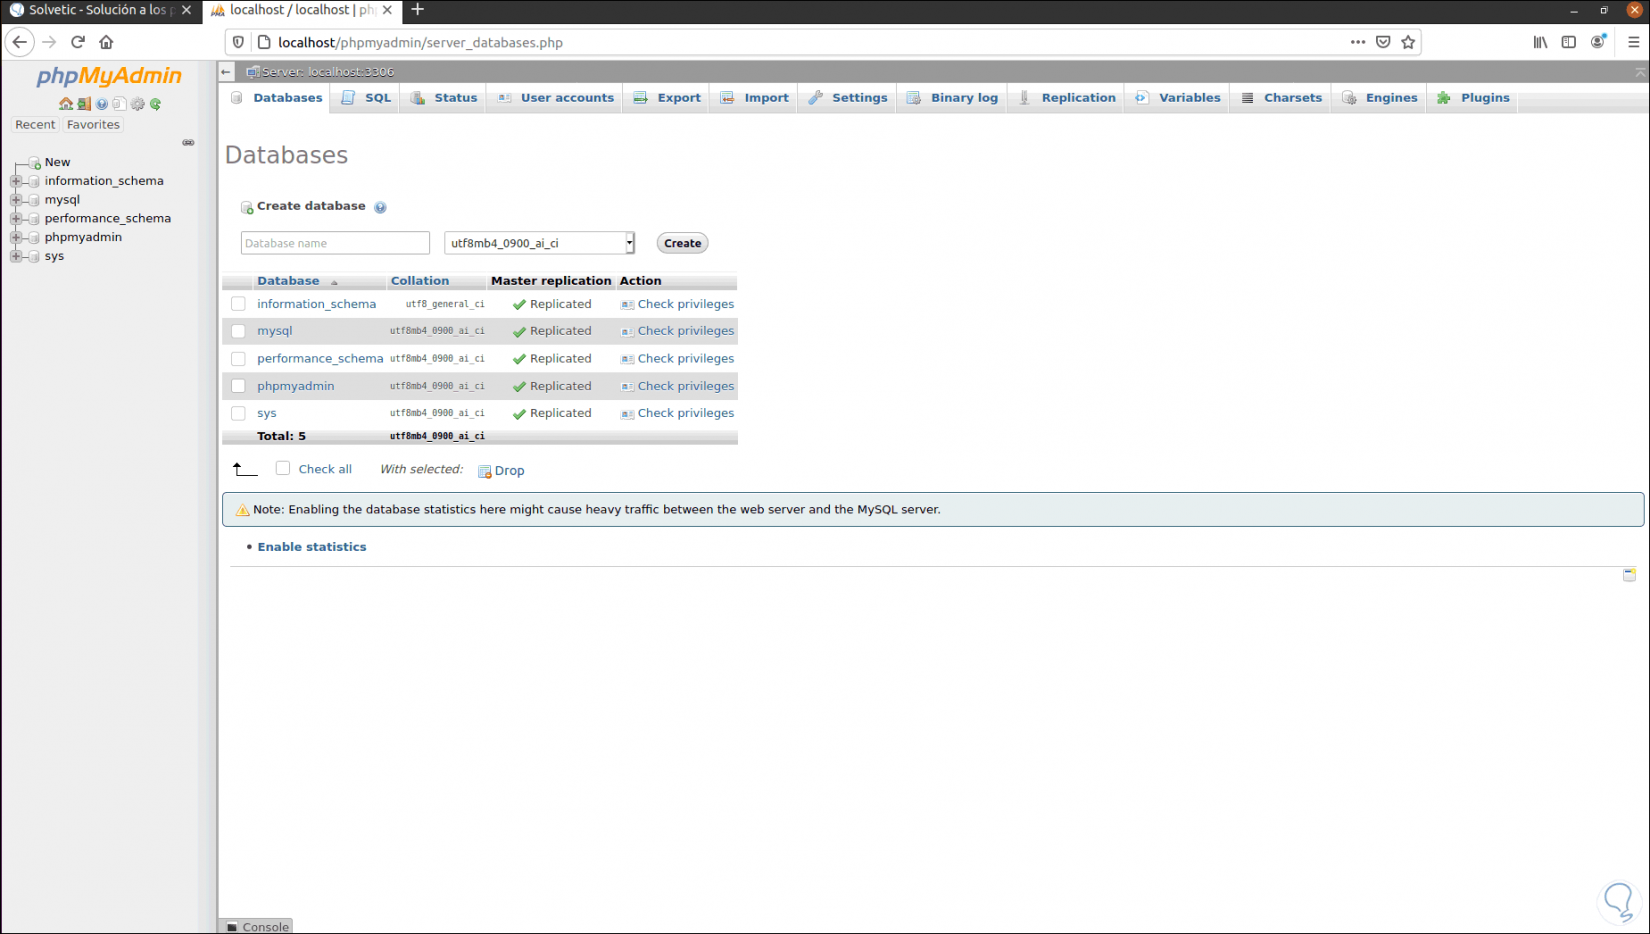Click the link-with-main-panel chain icon
This screenshot has height=934, width=1650.
pyautogui.click(x=188, y=143)
